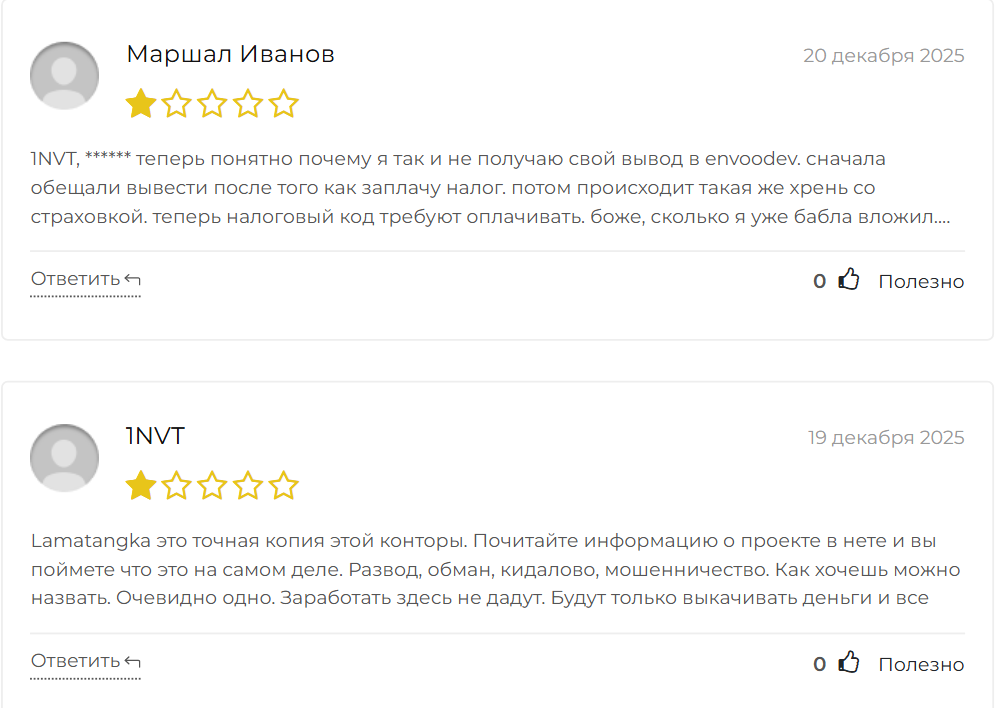Click the date 19 декабря 2025
995x708 pixels.
886,438
